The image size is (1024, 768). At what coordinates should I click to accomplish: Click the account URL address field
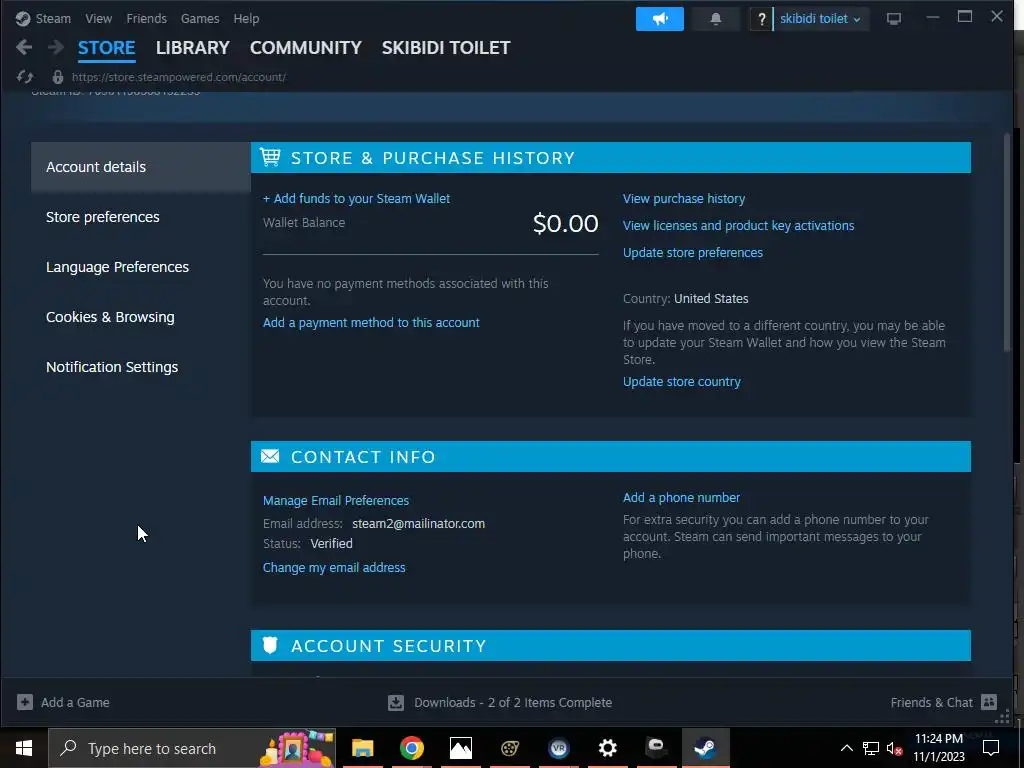[179, 77]
